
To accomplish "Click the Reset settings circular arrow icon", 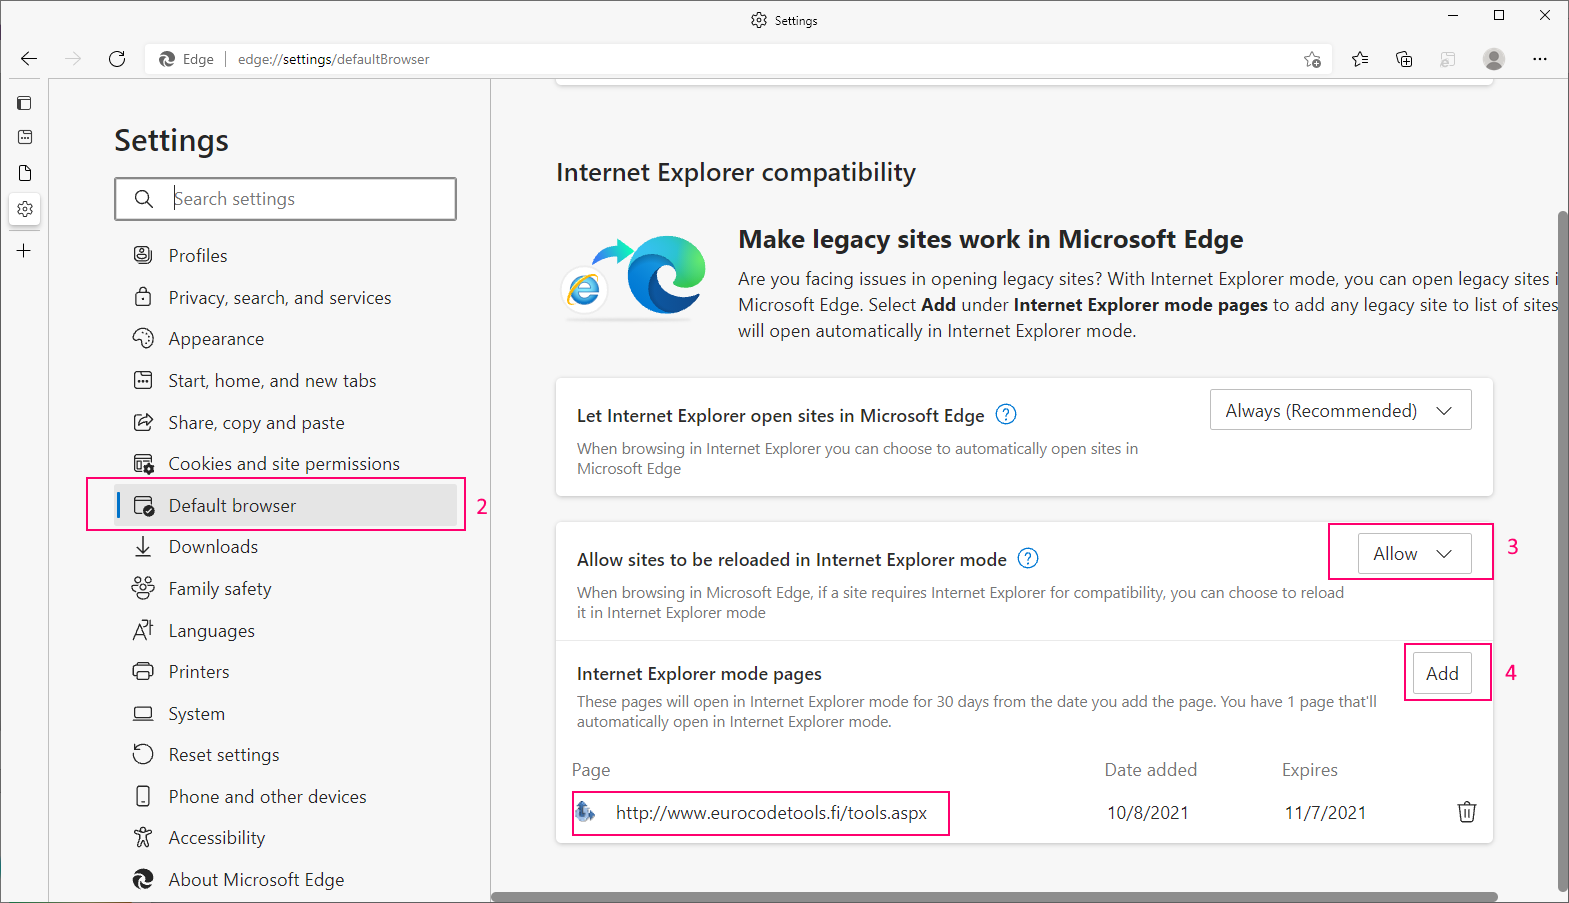I will [143, 754].
